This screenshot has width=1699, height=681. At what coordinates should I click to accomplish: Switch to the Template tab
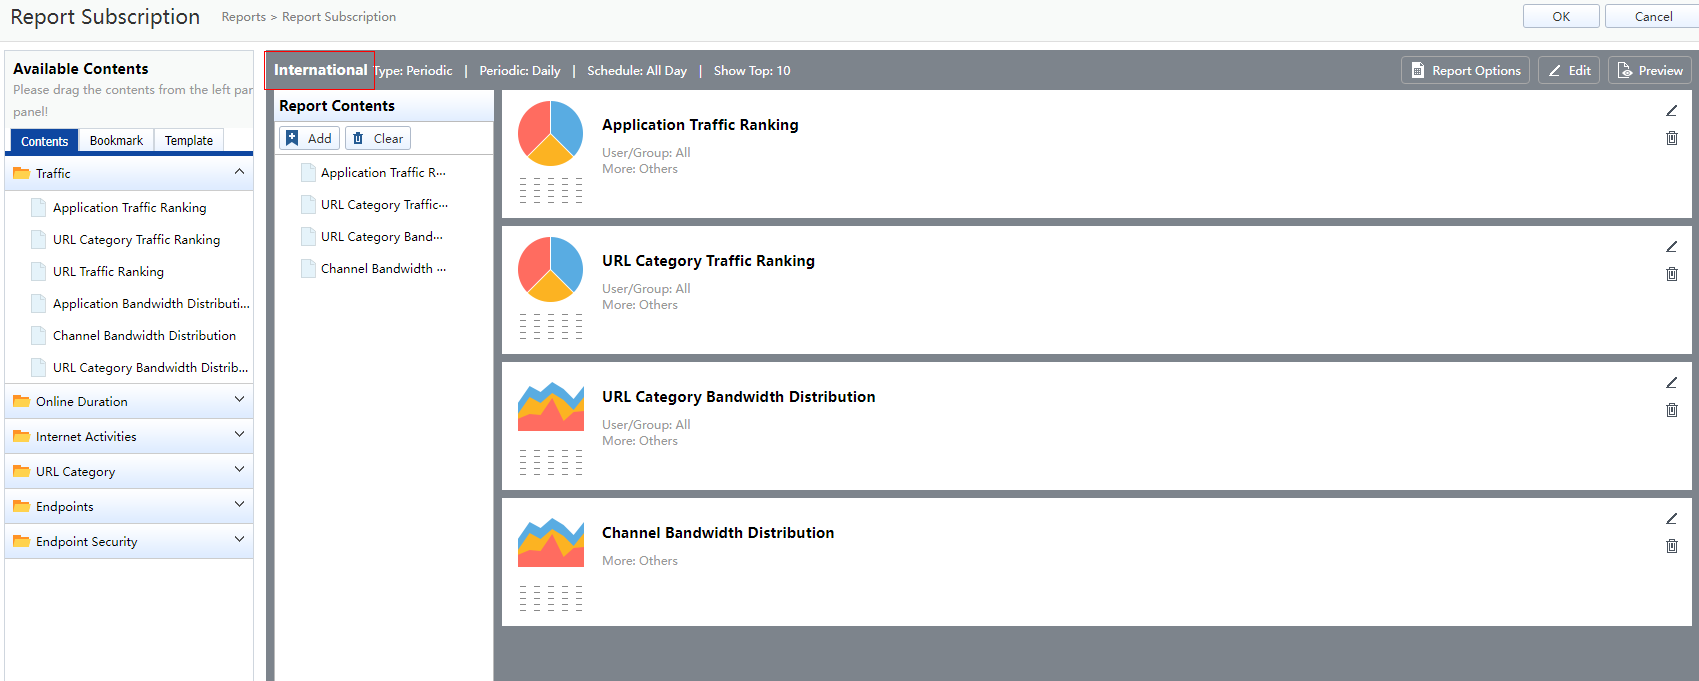(x=189, y=141)
